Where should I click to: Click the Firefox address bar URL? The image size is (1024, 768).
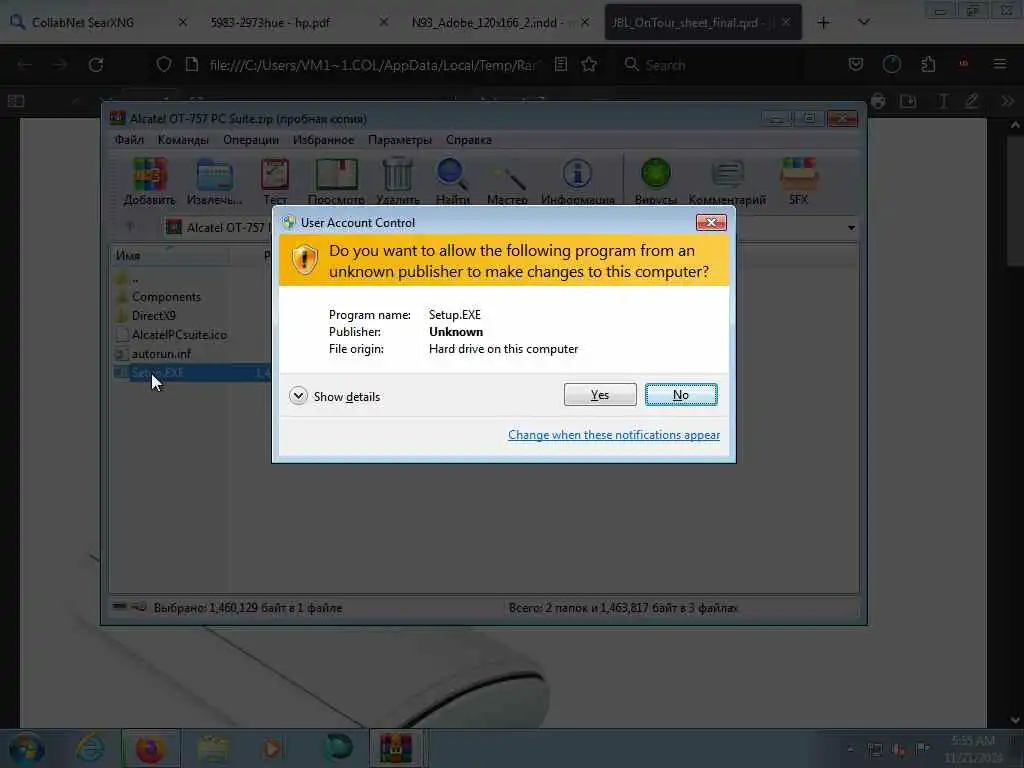(372, 65)
